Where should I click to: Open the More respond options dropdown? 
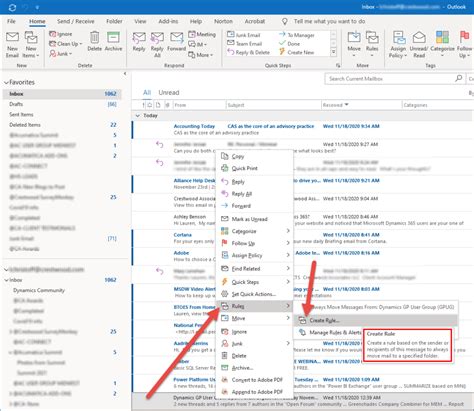(201, 55)
